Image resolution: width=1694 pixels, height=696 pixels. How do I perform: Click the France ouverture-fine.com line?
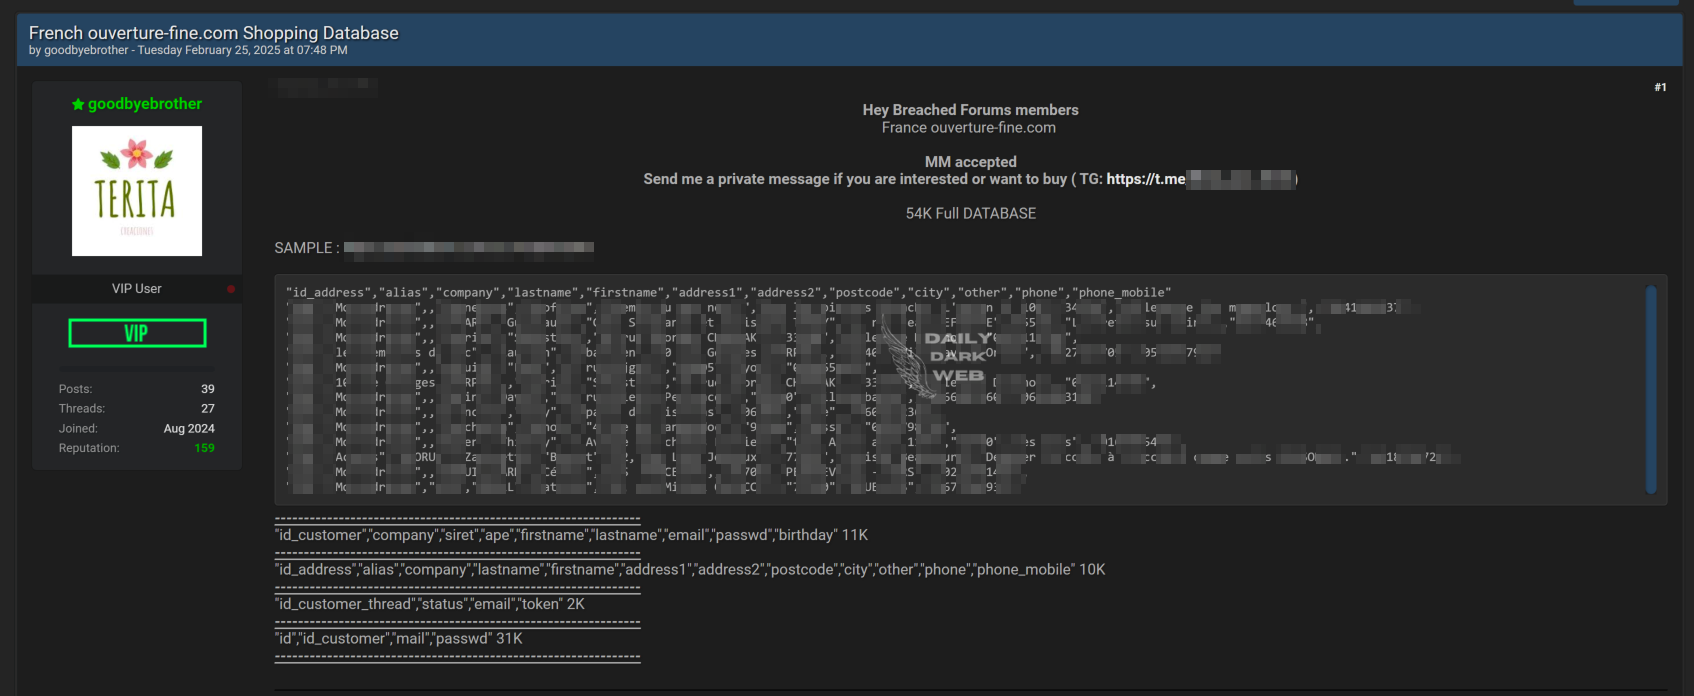point(969,127)
